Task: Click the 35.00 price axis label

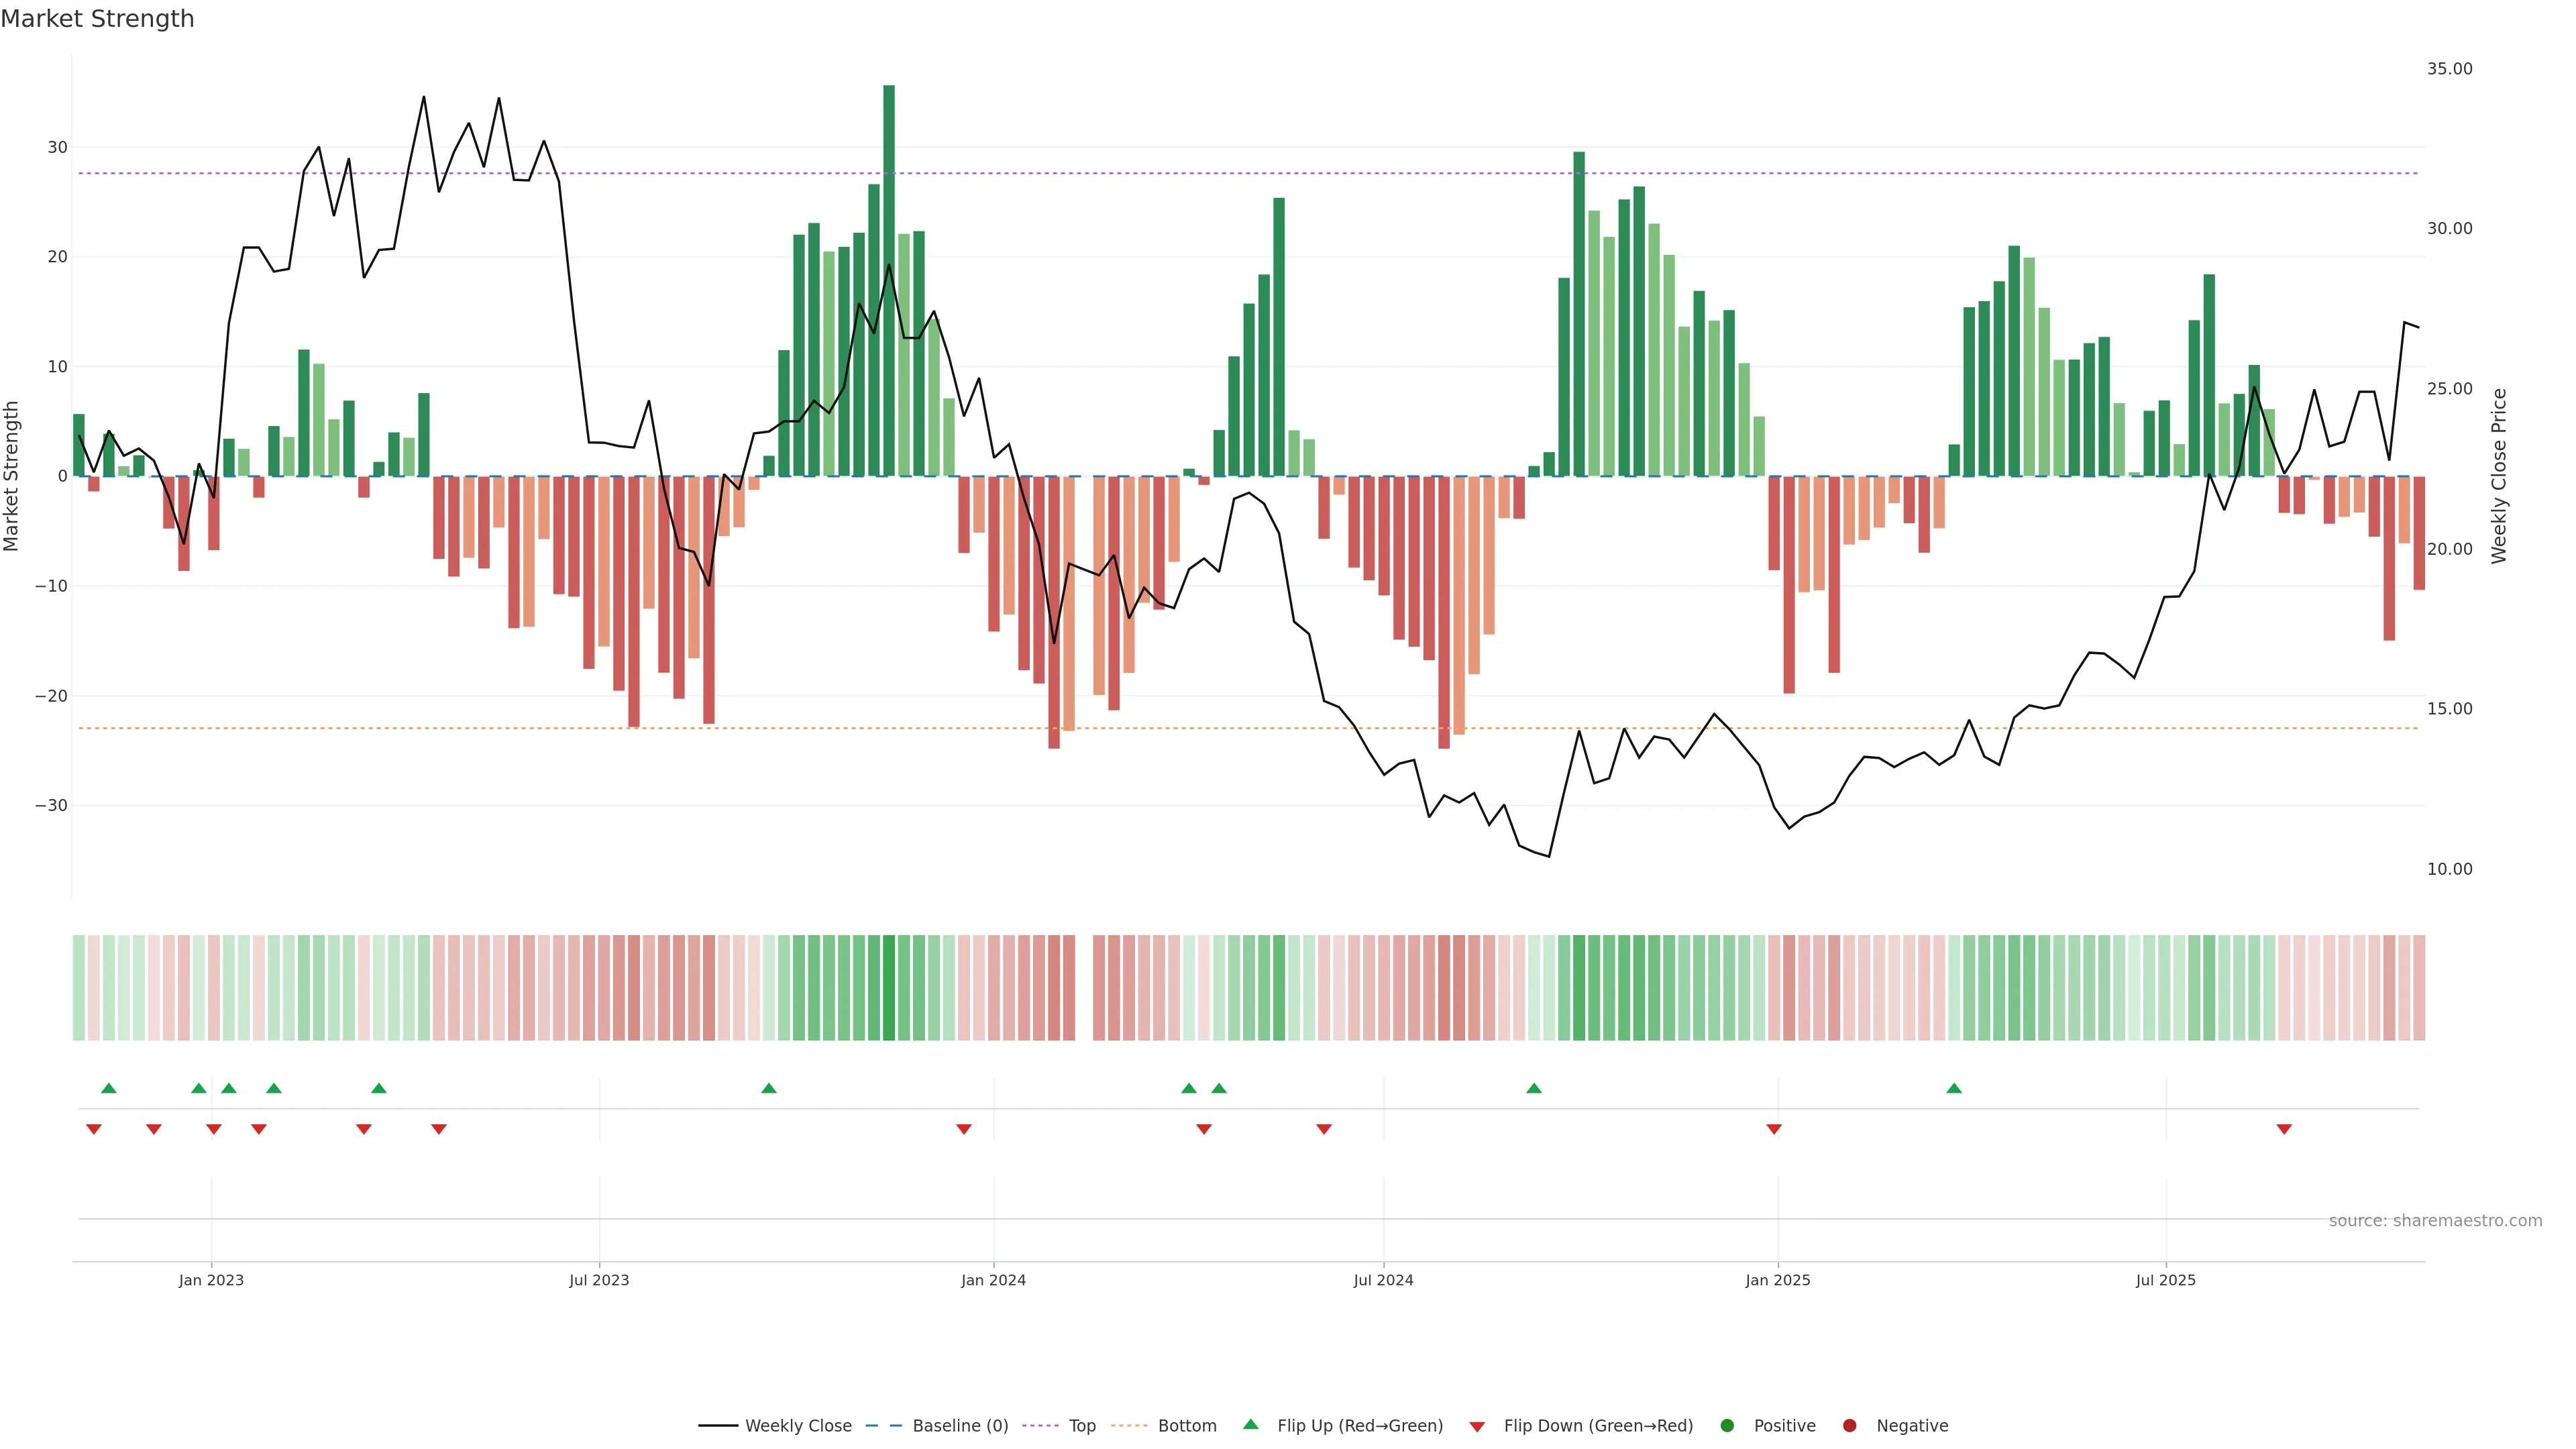Action: 2449,69
